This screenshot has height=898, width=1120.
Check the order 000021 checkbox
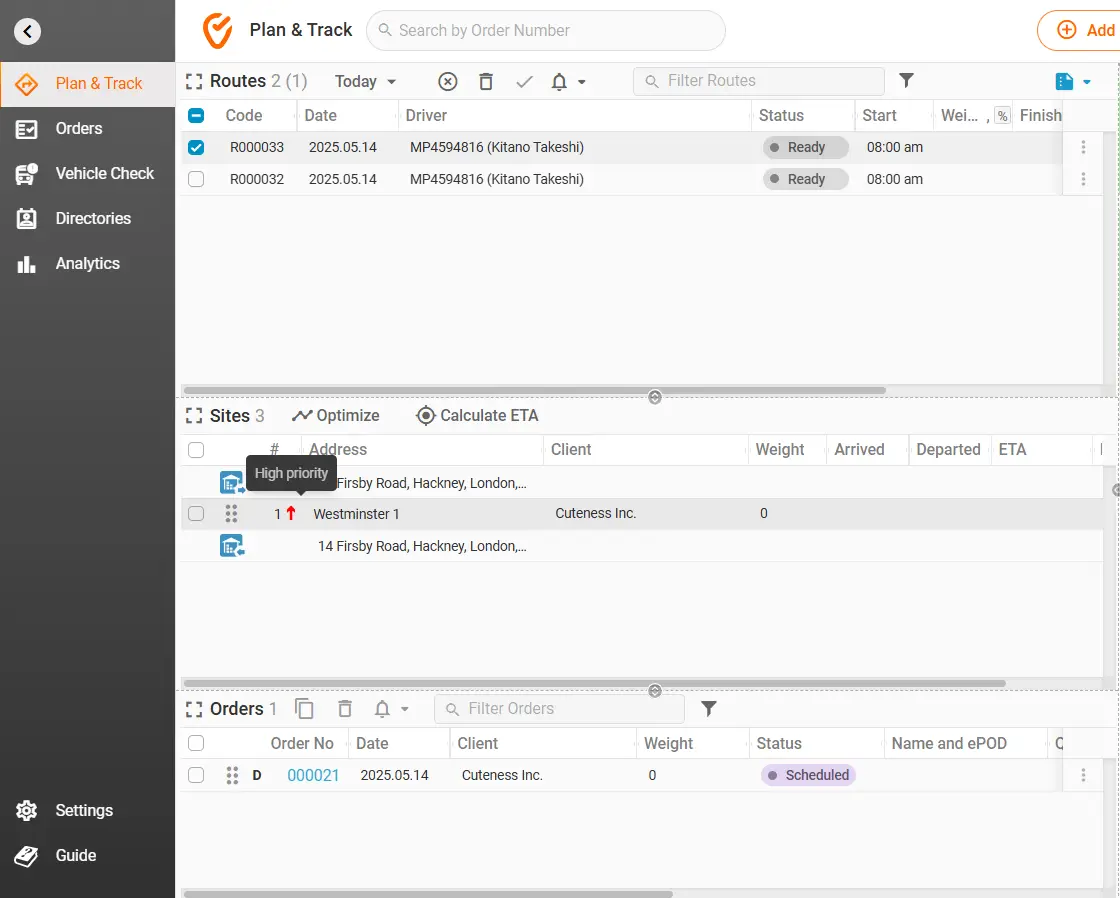[x=196, y=775]
